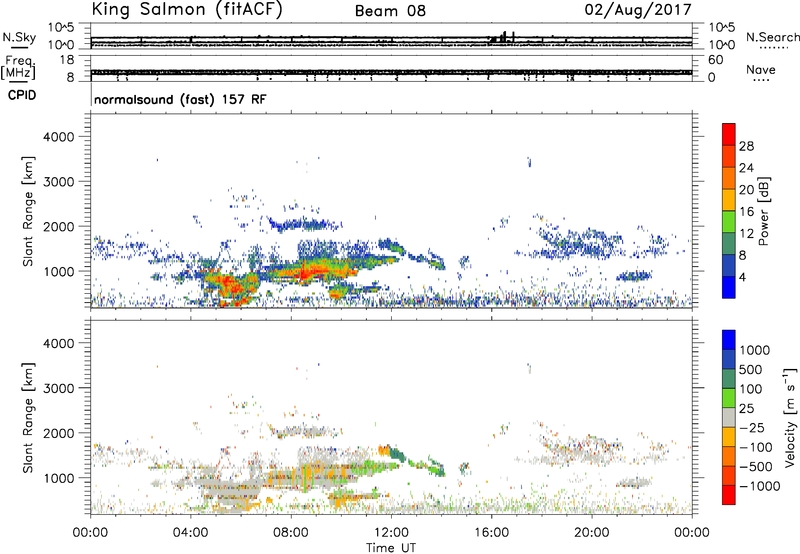800x554 pixels.
Task: Click the 'Time UT' axis label
Action: tap(391, 548)
